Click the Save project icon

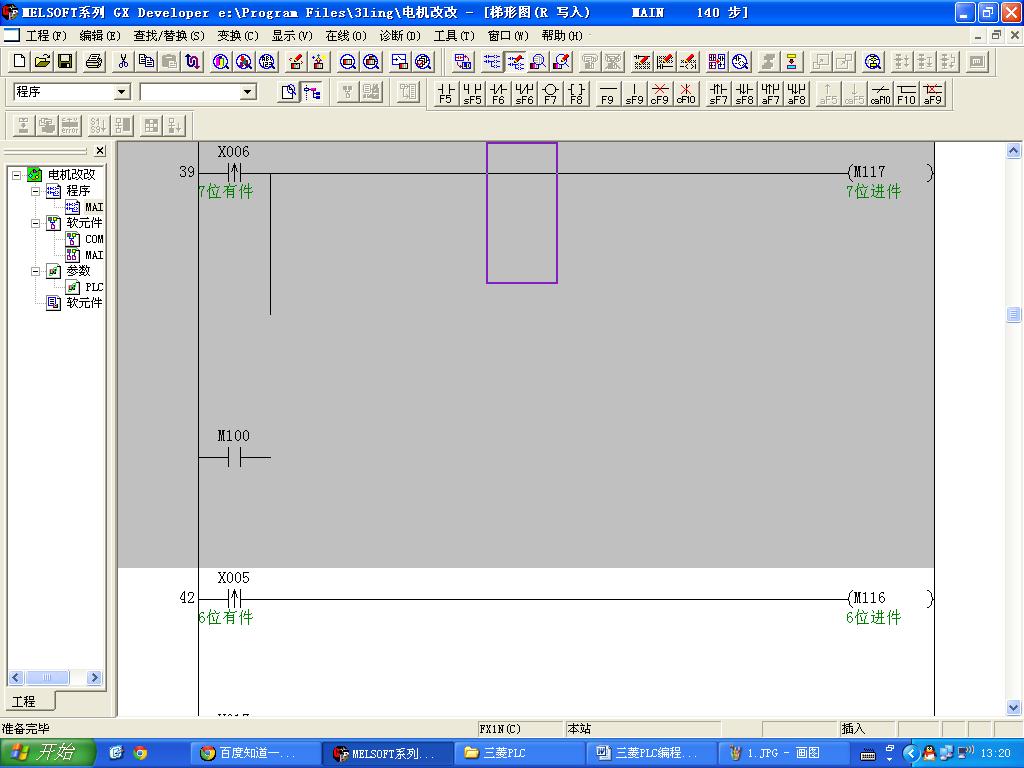coord(65,62)
